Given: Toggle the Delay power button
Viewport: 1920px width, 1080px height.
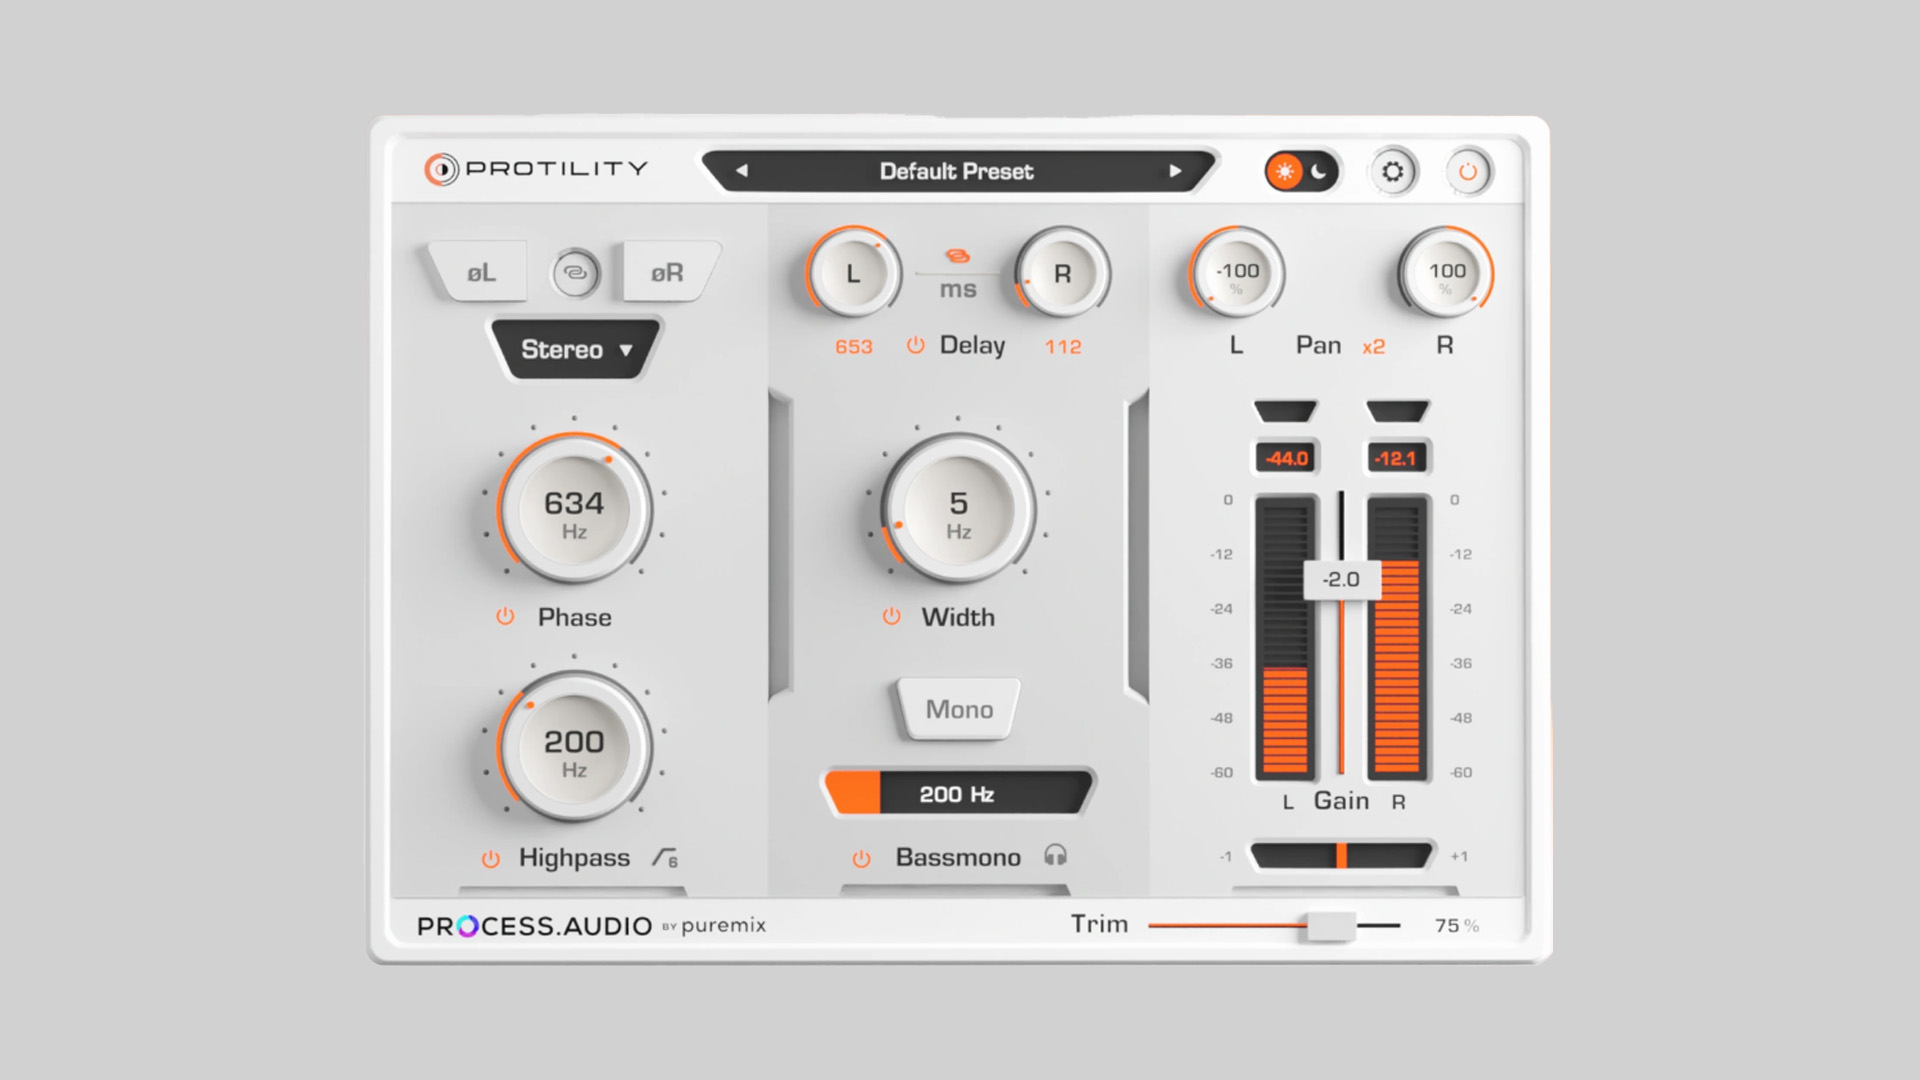Looking at the screenshot, I should [915, 346].
